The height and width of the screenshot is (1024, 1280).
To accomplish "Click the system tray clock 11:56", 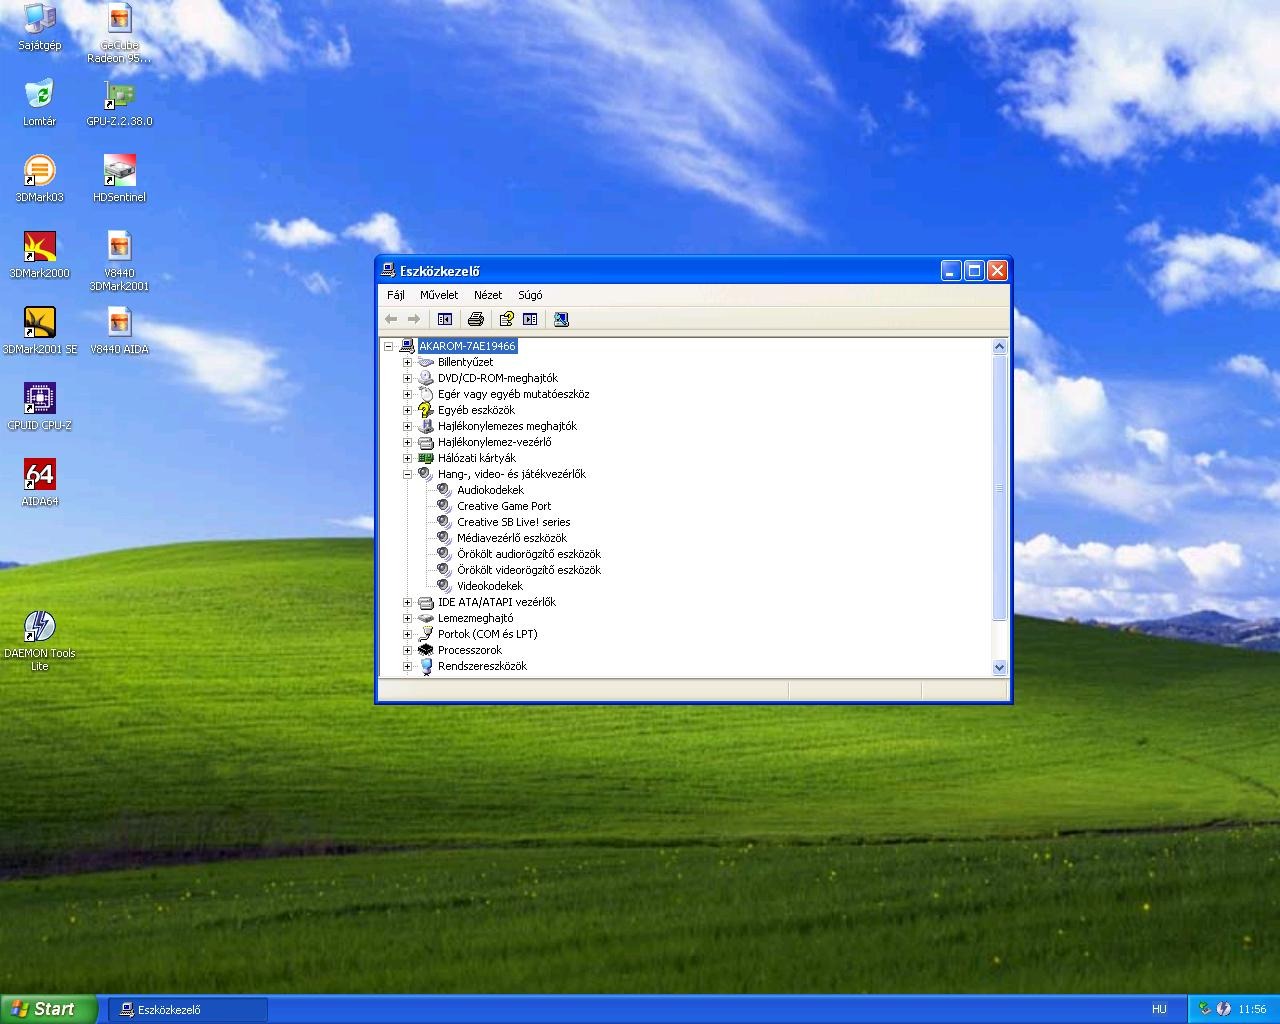I will click(x=1252, y=1010).
